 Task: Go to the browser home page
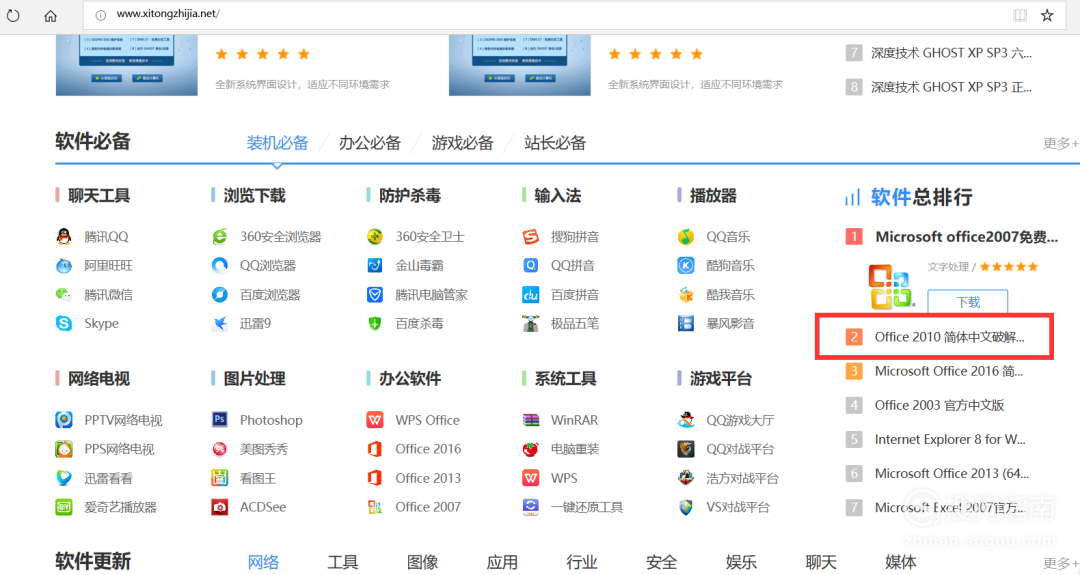pos(50,15)
